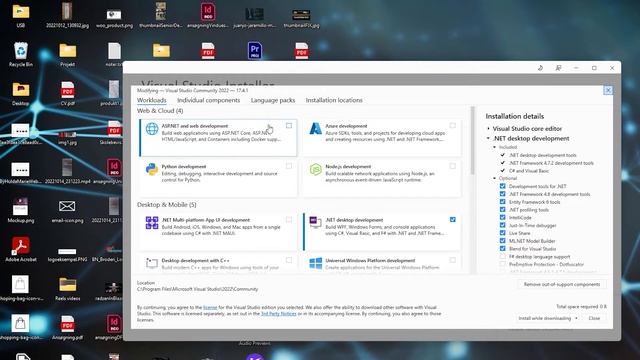Check the ASP.NET and web development workload
This screenshot has width=640, height=360.
289,126
